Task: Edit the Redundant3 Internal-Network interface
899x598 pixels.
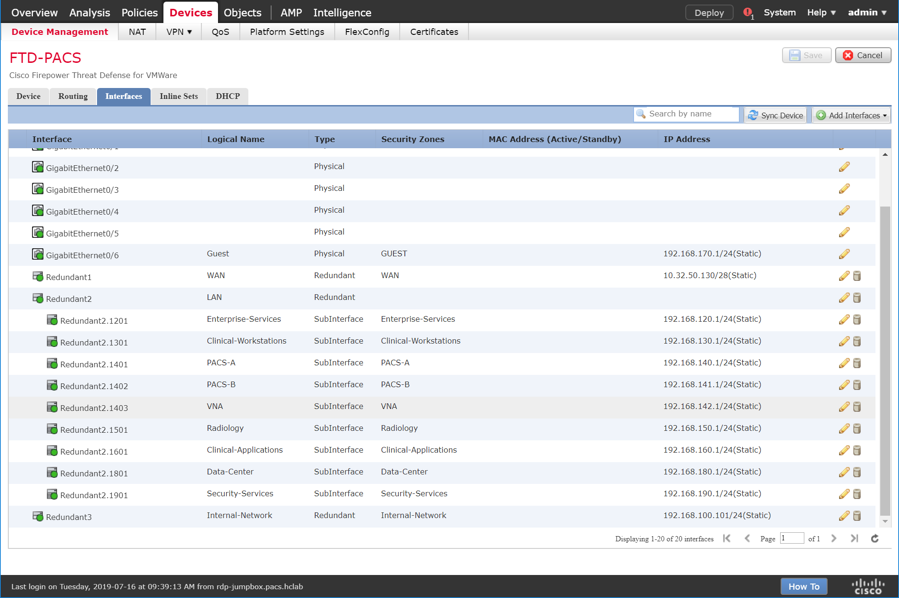Action: coord(844,516)
